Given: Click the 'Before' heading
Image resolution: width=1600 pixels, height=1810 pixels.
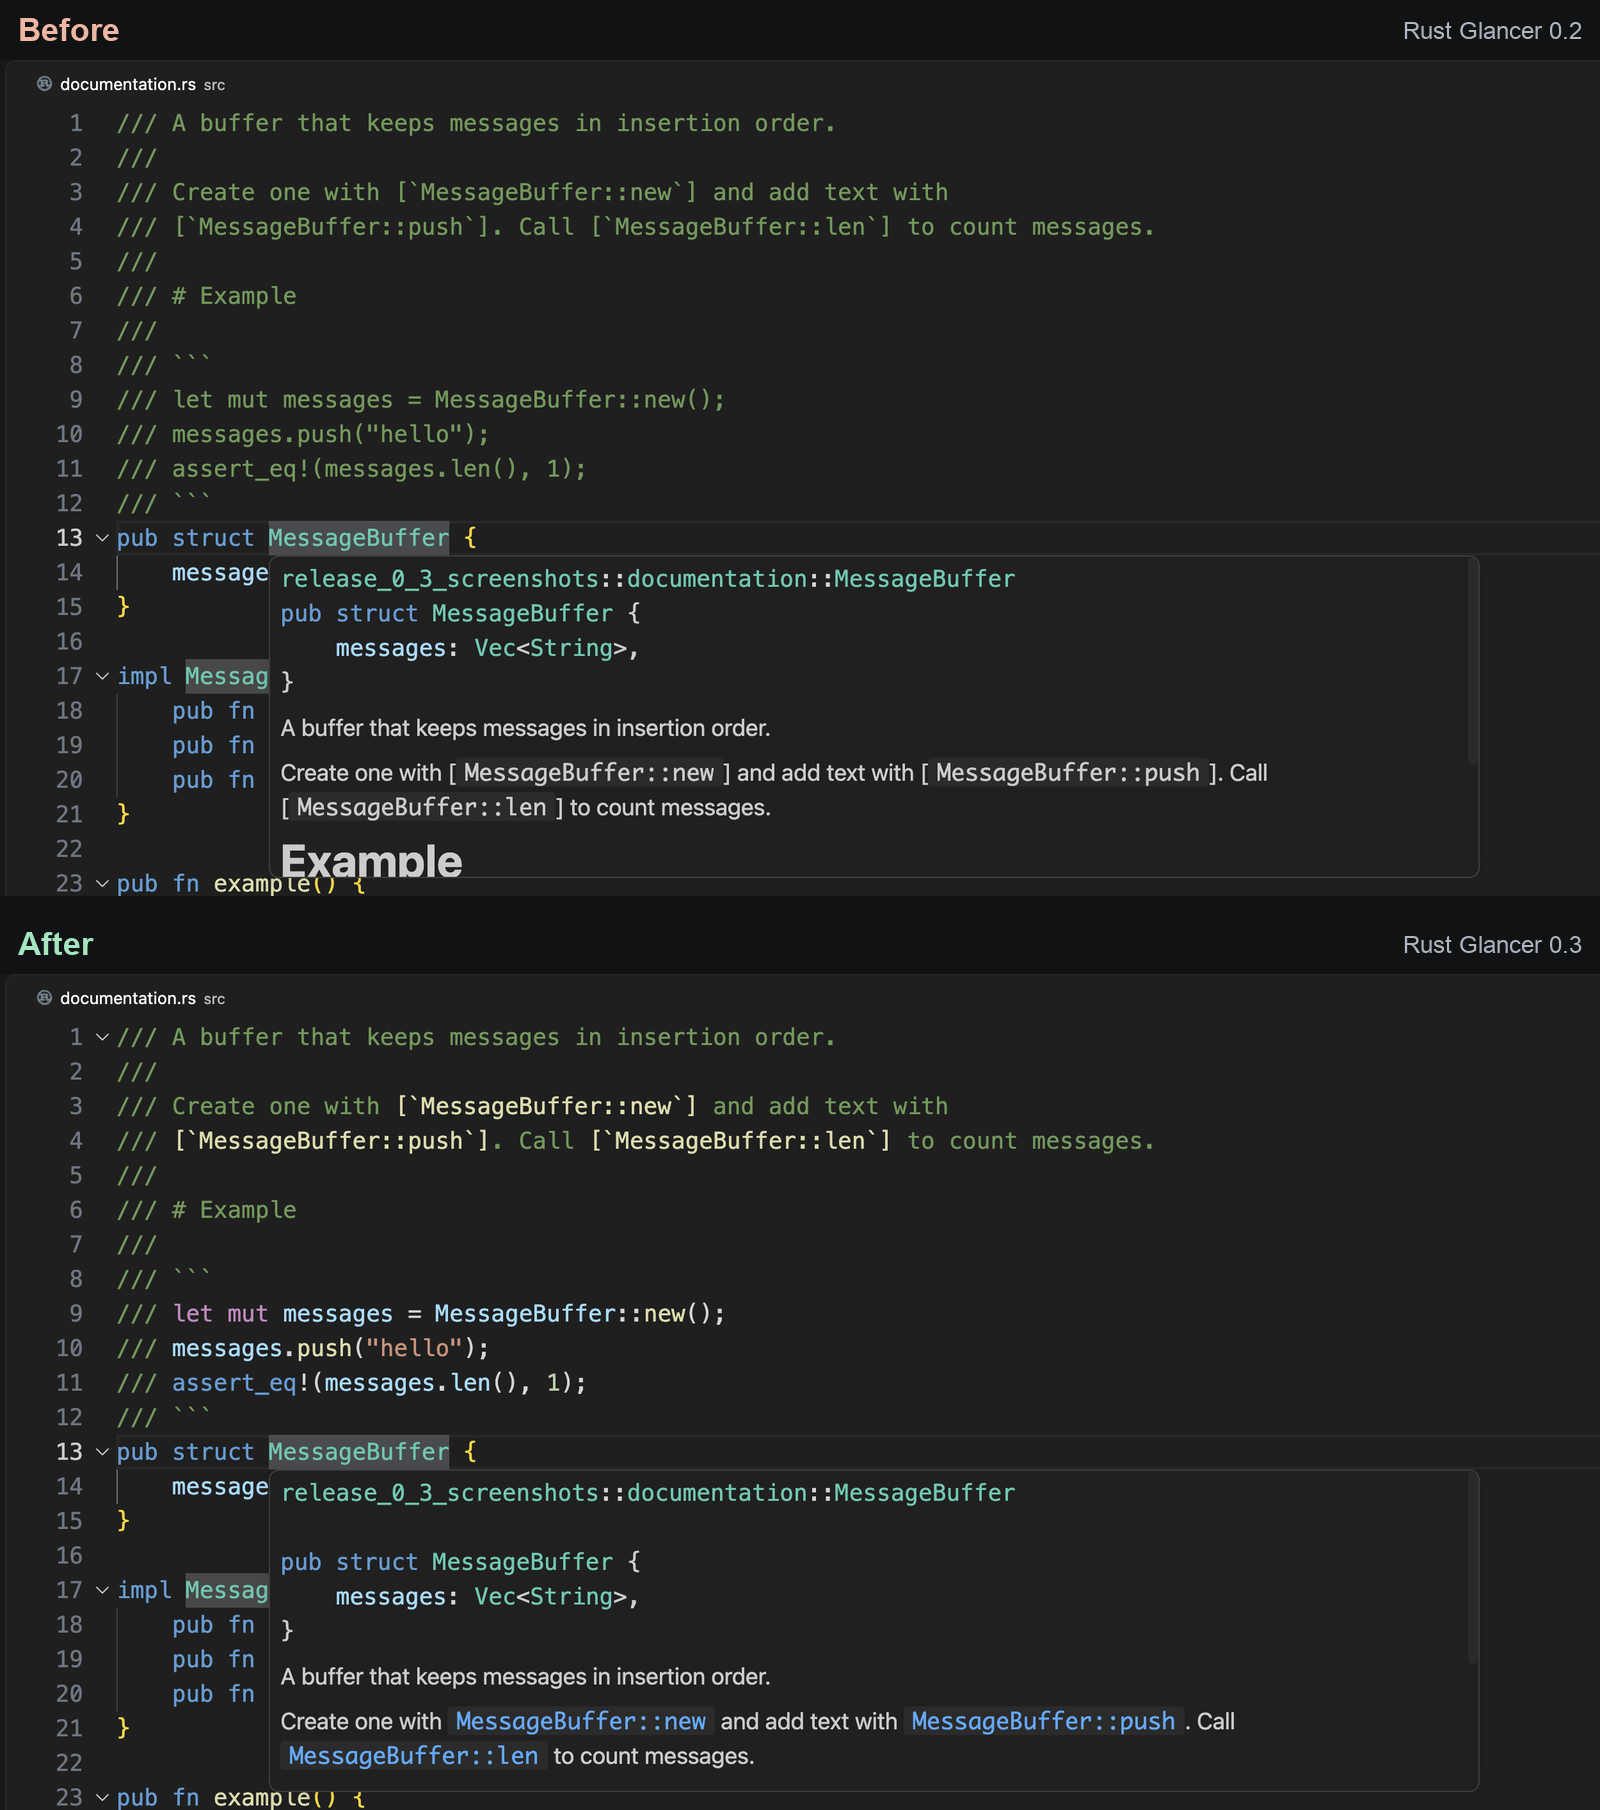Looking at the screenshot, I should coord(69,30).
